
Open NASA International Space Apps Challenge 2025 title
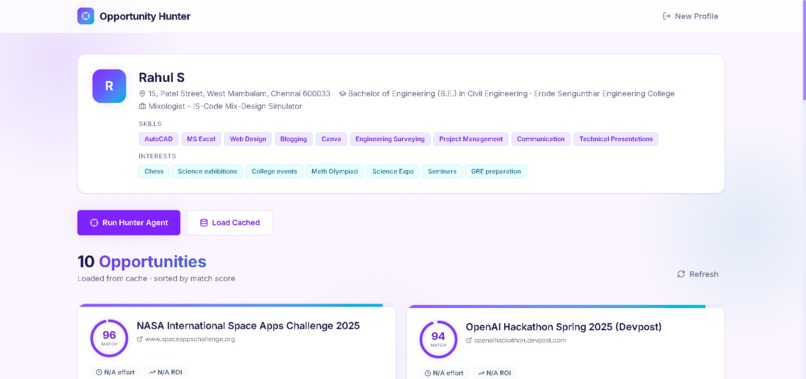[248, 326]
